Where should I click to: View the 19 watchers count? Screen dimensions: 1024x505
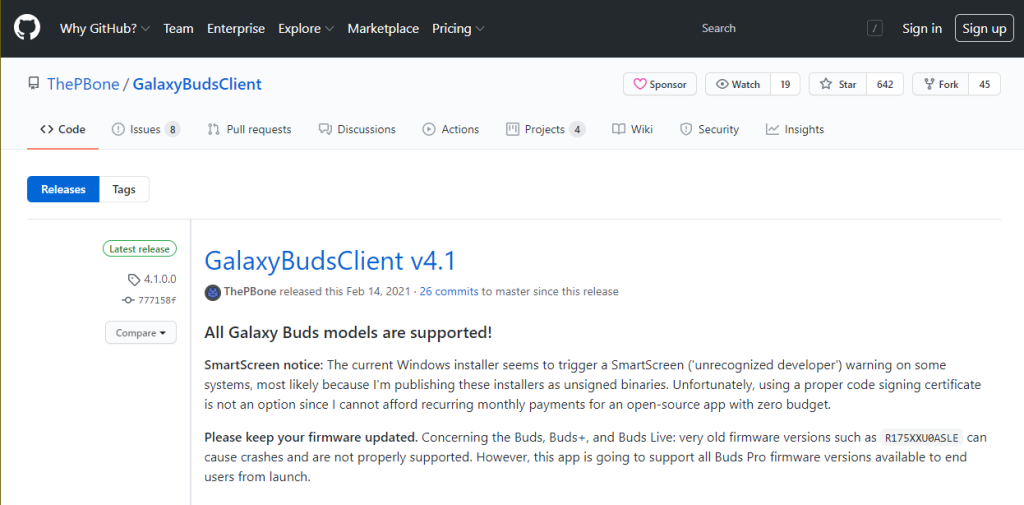(785, 84)
